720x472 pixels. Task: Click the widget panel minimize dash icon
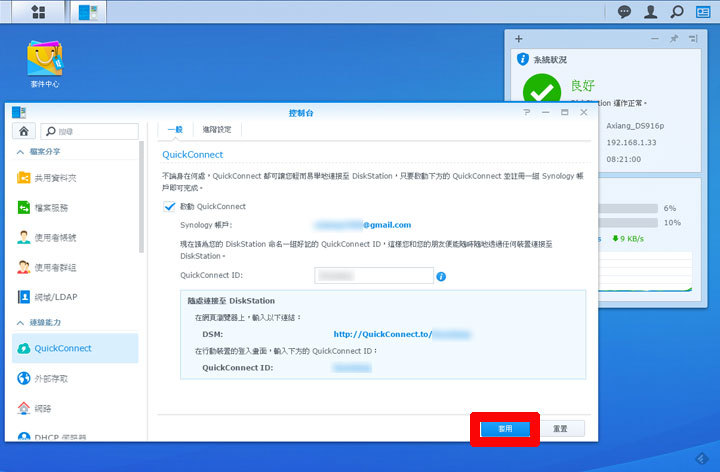655,39
